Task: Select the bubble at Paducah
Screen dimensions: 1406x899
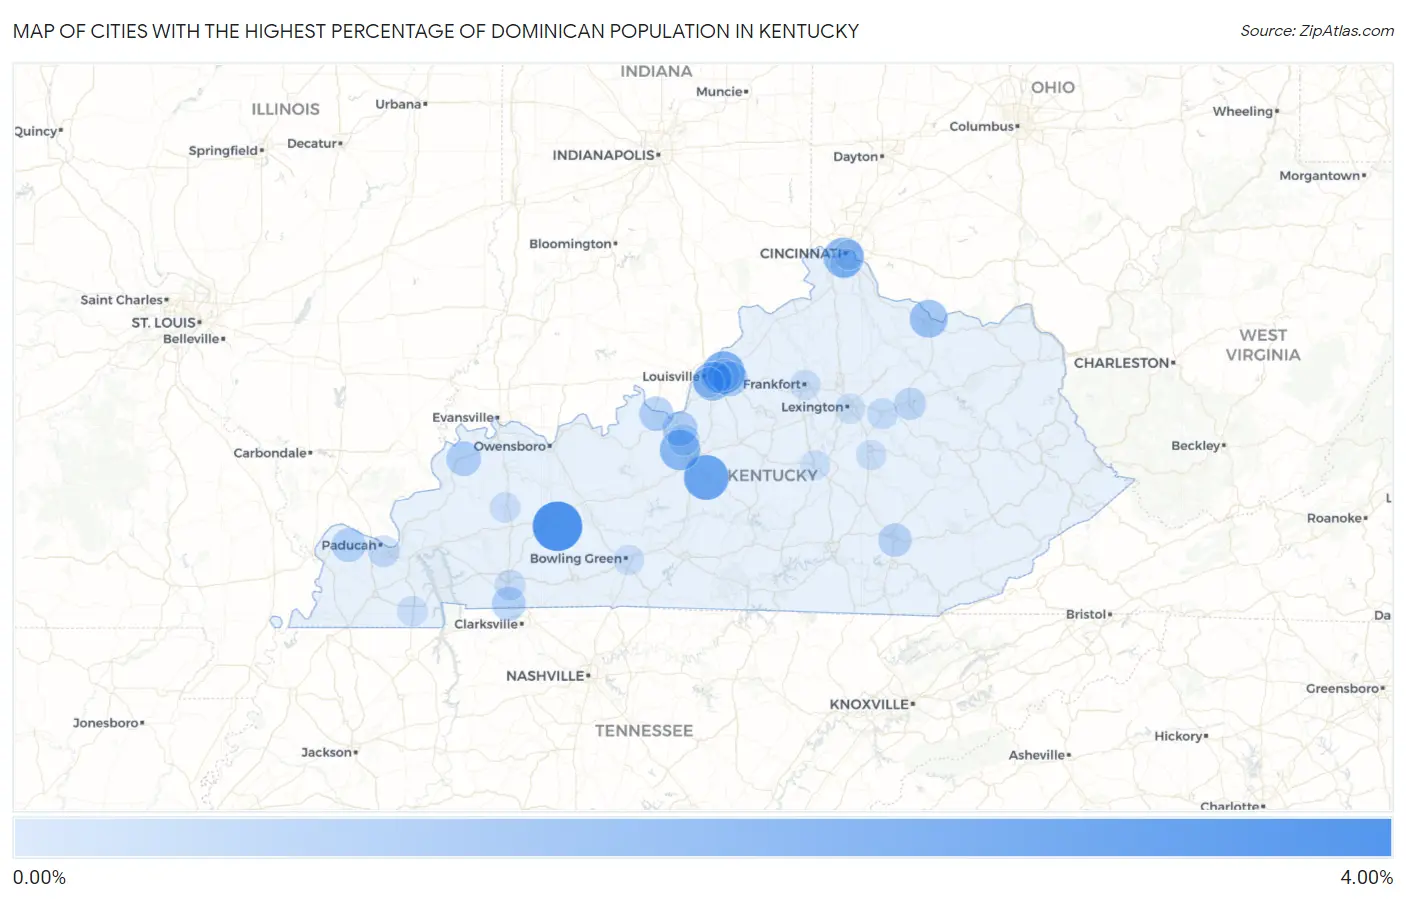Action: pos(348,543)
